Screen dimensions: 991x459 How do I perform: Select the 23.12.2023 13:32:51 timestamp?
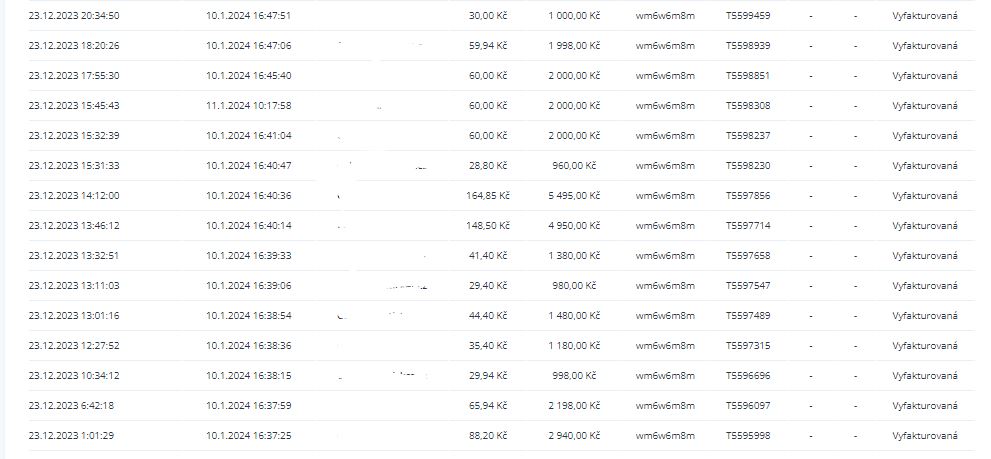tap(74, 256)
